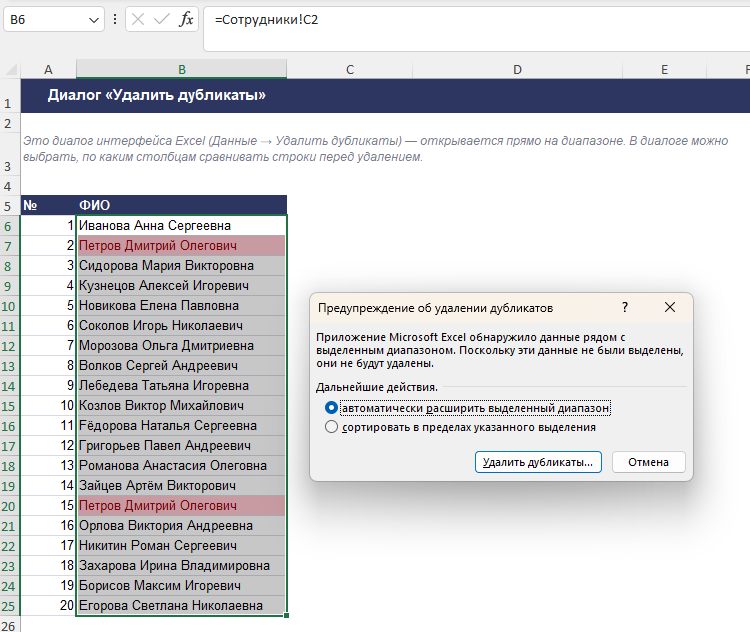The height and width of the screenshot is (632, 750).
Task: Click the title cell 'Диалог «Удалить дубликаты»'
Action: click(156, 95)
